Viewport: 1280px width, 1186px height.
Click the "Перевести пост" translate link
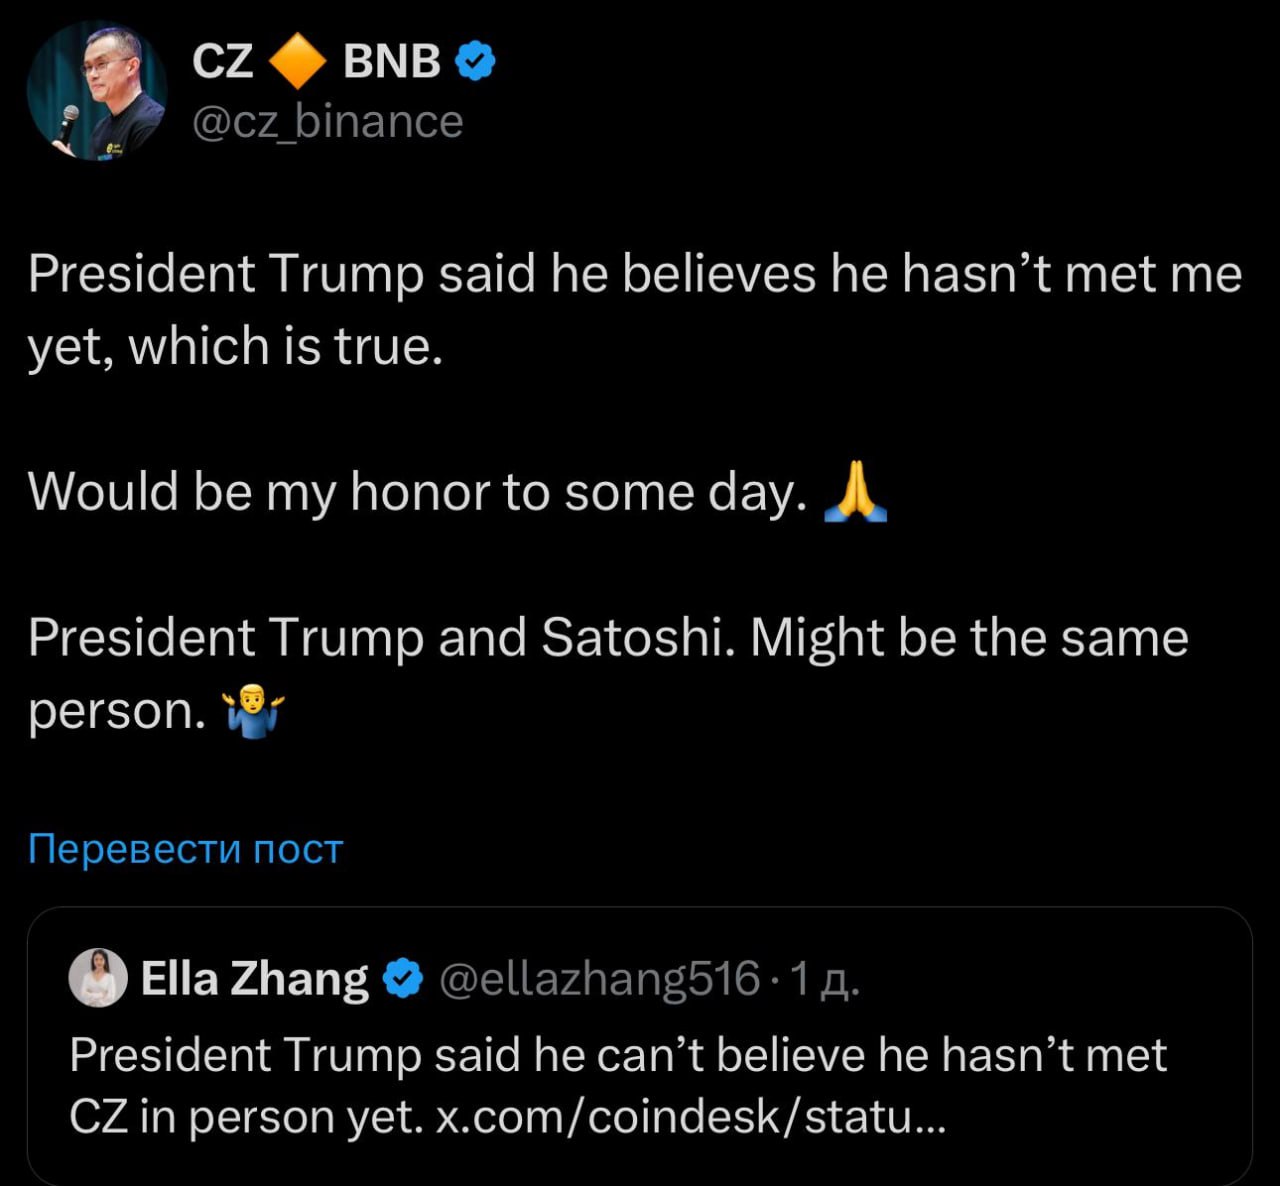point(185,848)
